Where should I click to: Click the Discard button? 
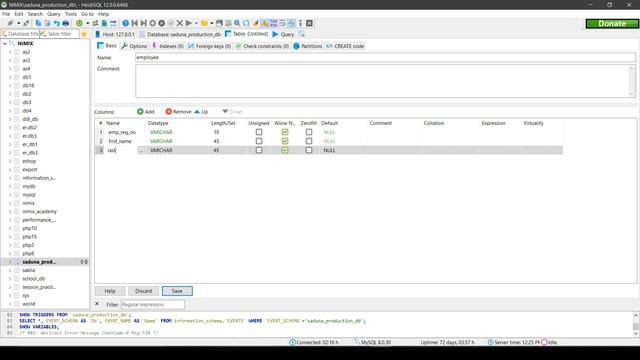click(x=143, y=291)
